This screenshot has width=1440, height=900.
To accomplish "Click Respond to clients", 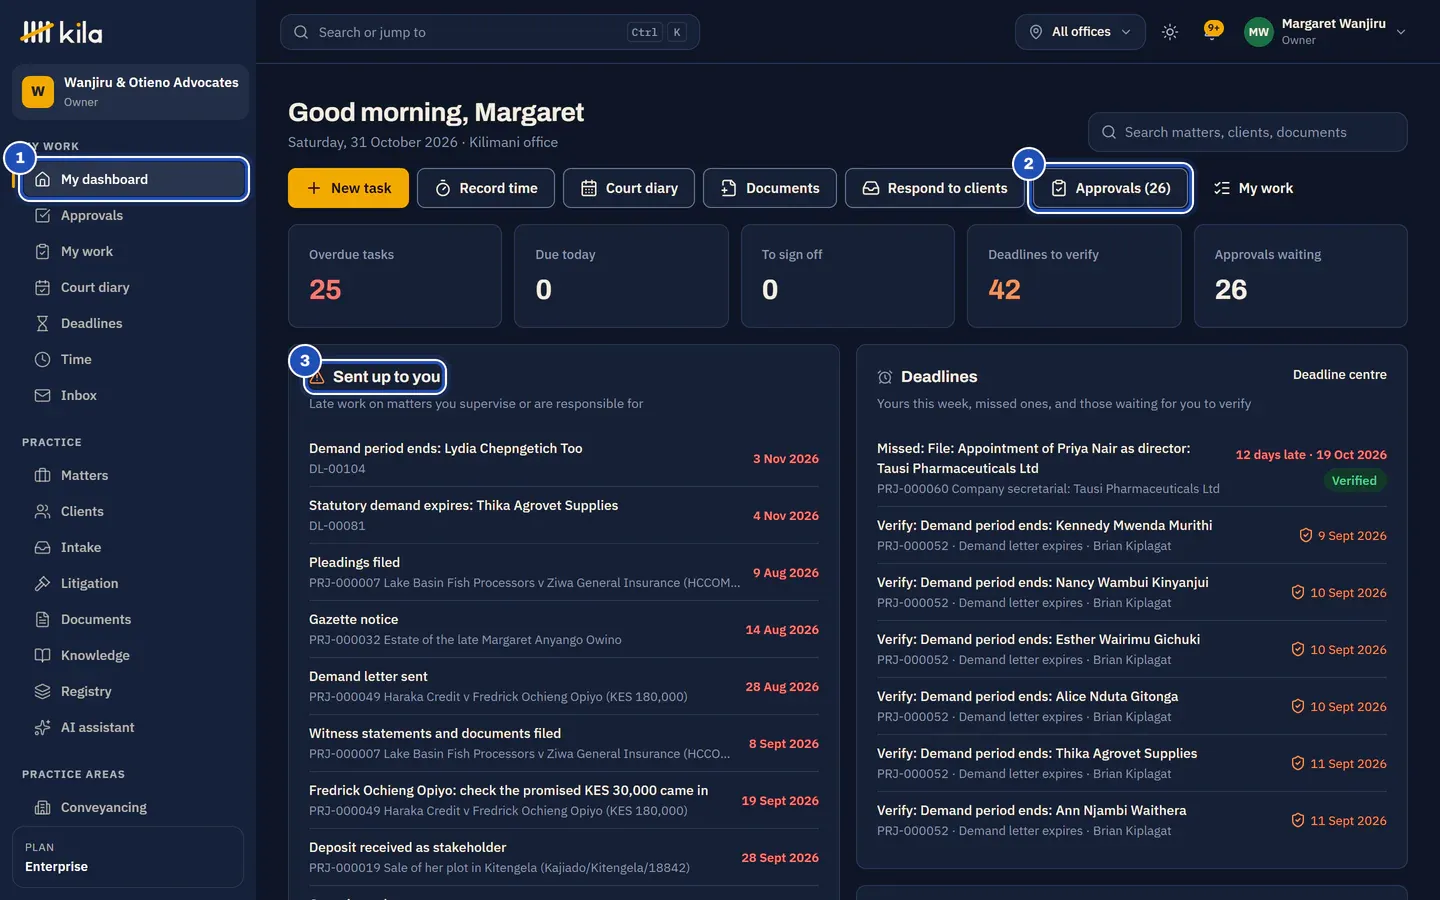I will 935,188.
